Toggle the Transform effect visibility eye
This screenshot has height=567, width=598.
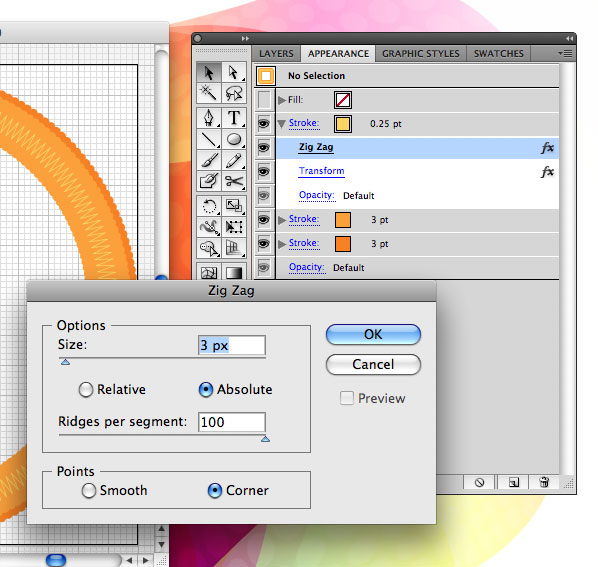tap(264, 172)
